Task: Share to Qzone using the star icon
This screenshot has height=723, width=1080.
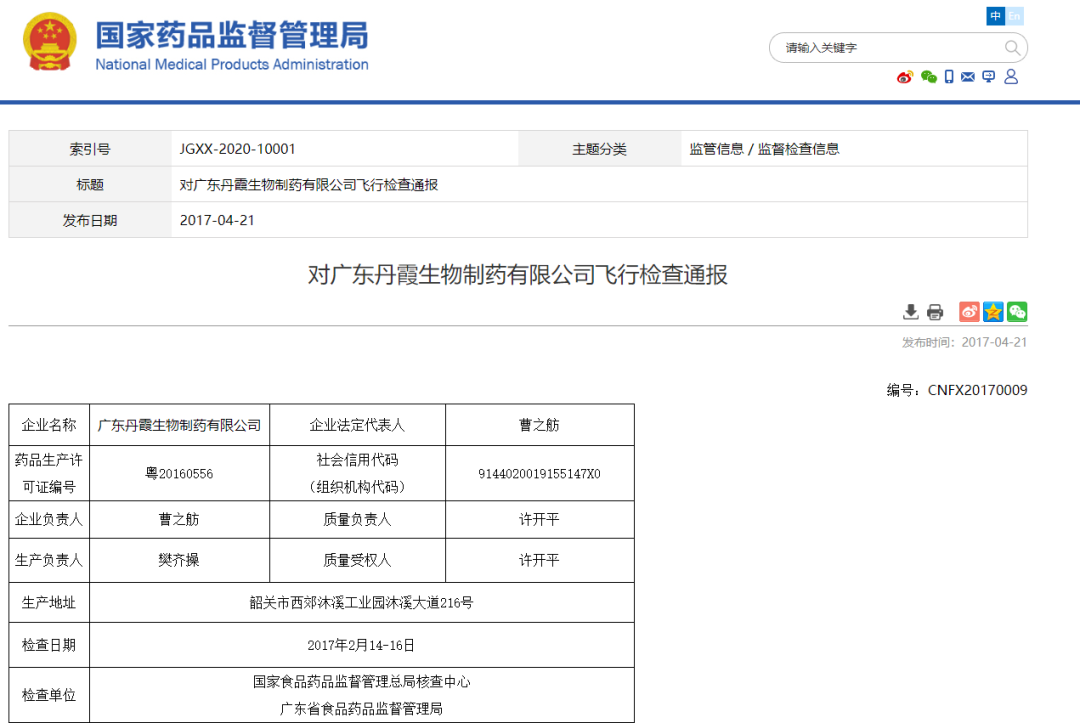Action: click(993, 311)
